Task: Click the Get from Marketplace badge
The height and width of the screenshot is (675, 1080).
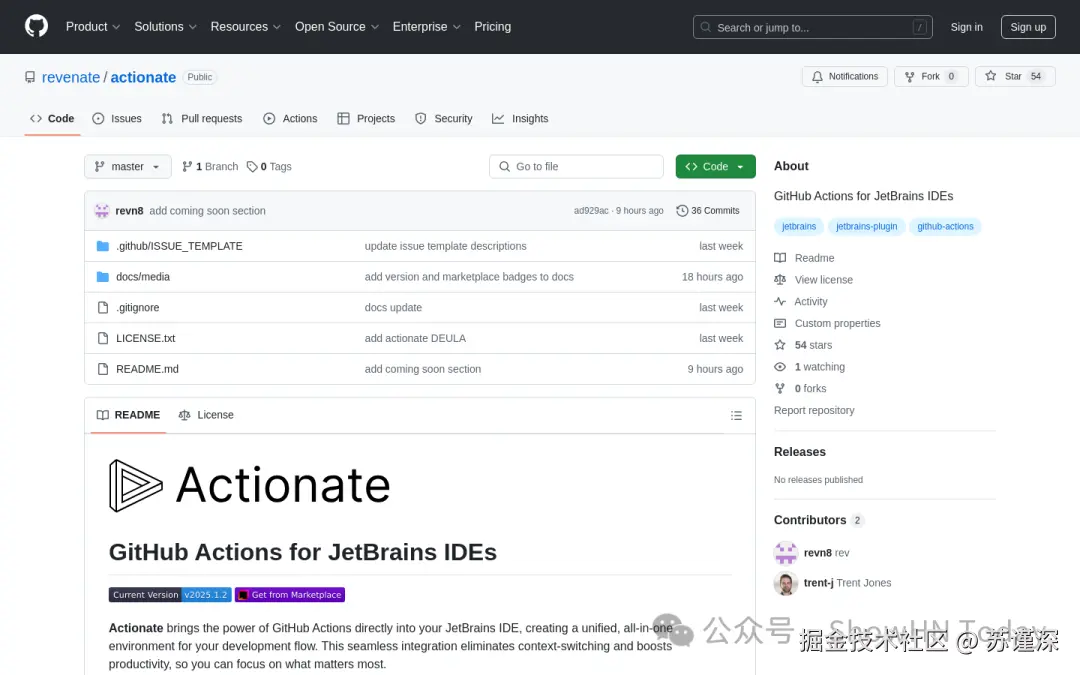Action: (290, 595)
